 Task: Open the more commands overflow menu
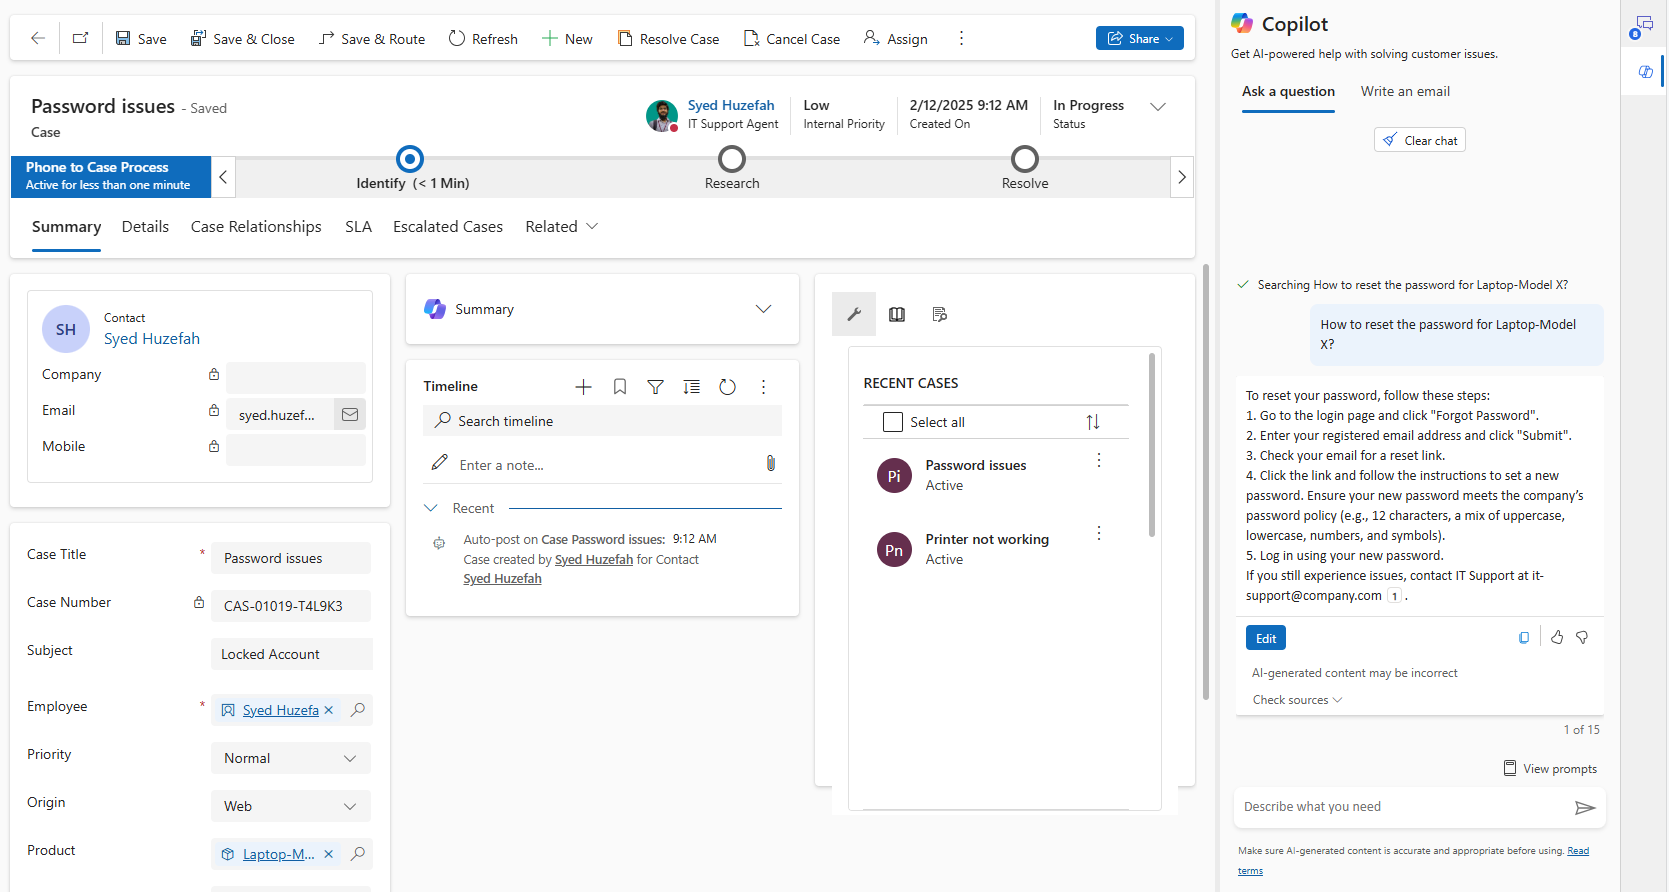pos(961,38)
